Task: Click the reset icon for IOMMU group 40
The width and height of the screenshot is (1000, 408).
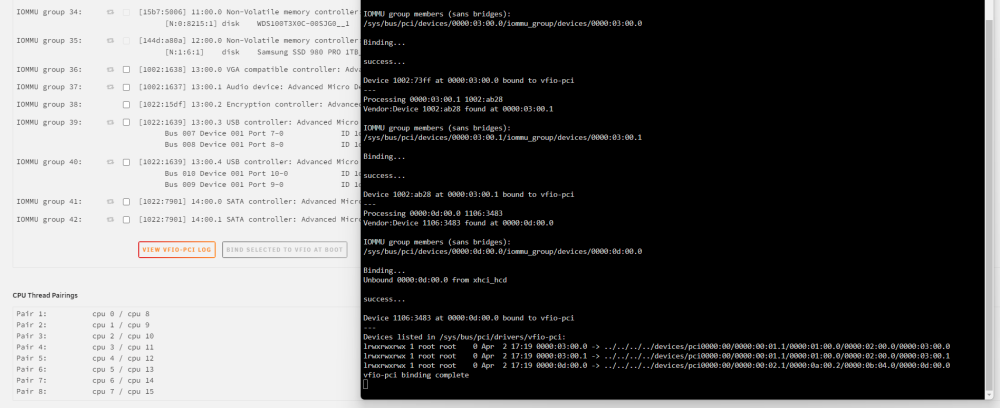Action: 110,163
